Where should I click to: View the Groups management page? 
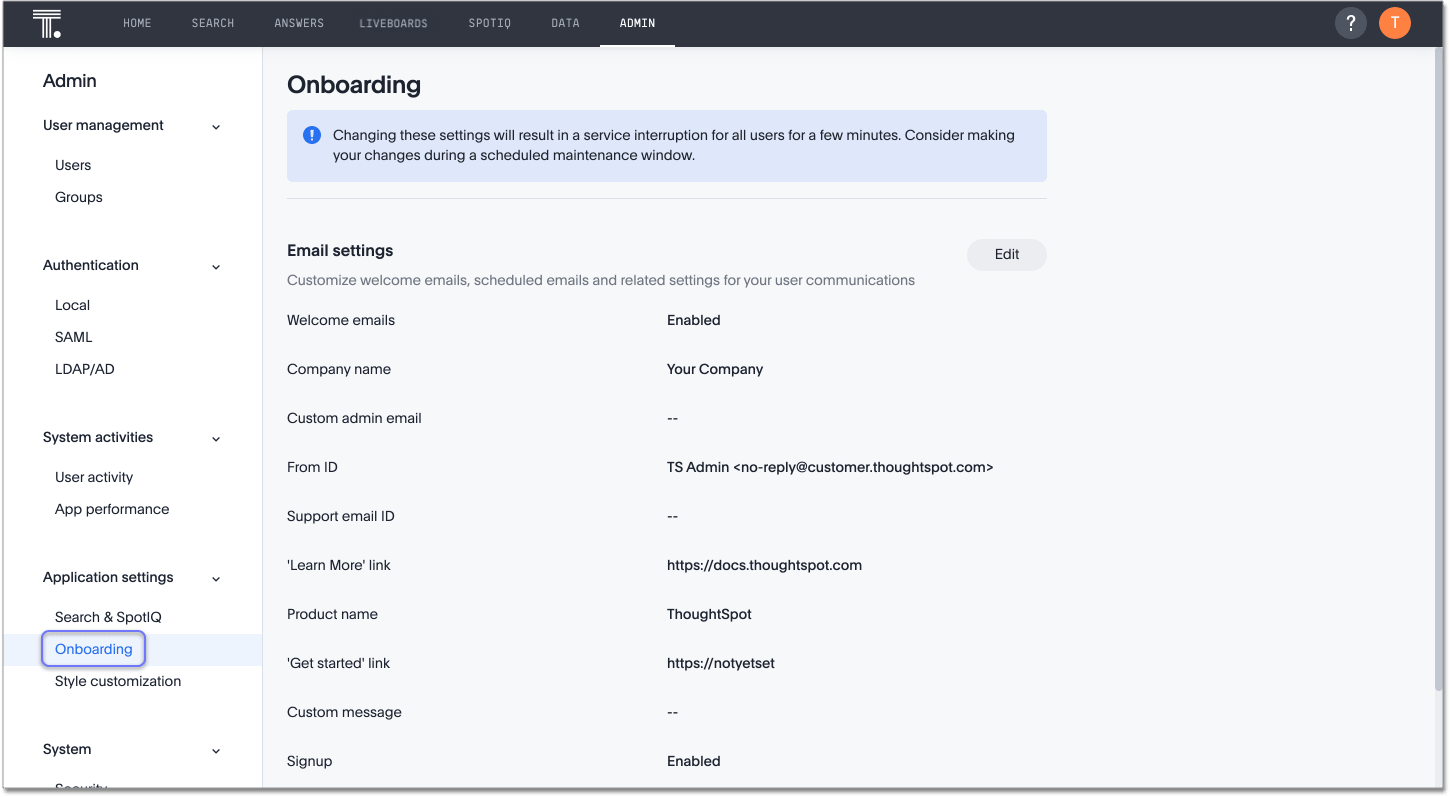[x=78, y=197]
